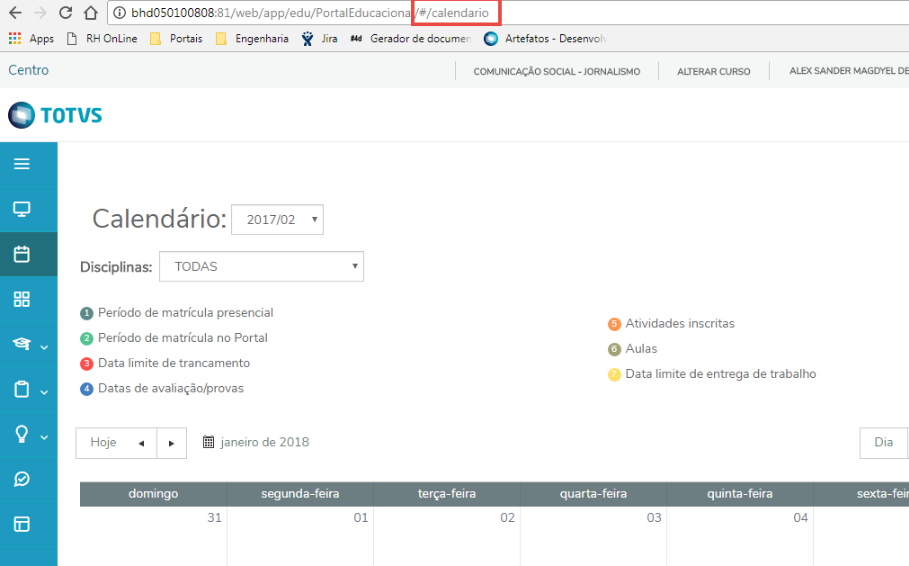Viewport: 909px width, 566px height.
Task: Open the monitor icon in sidebar
Action: (22, 209)
